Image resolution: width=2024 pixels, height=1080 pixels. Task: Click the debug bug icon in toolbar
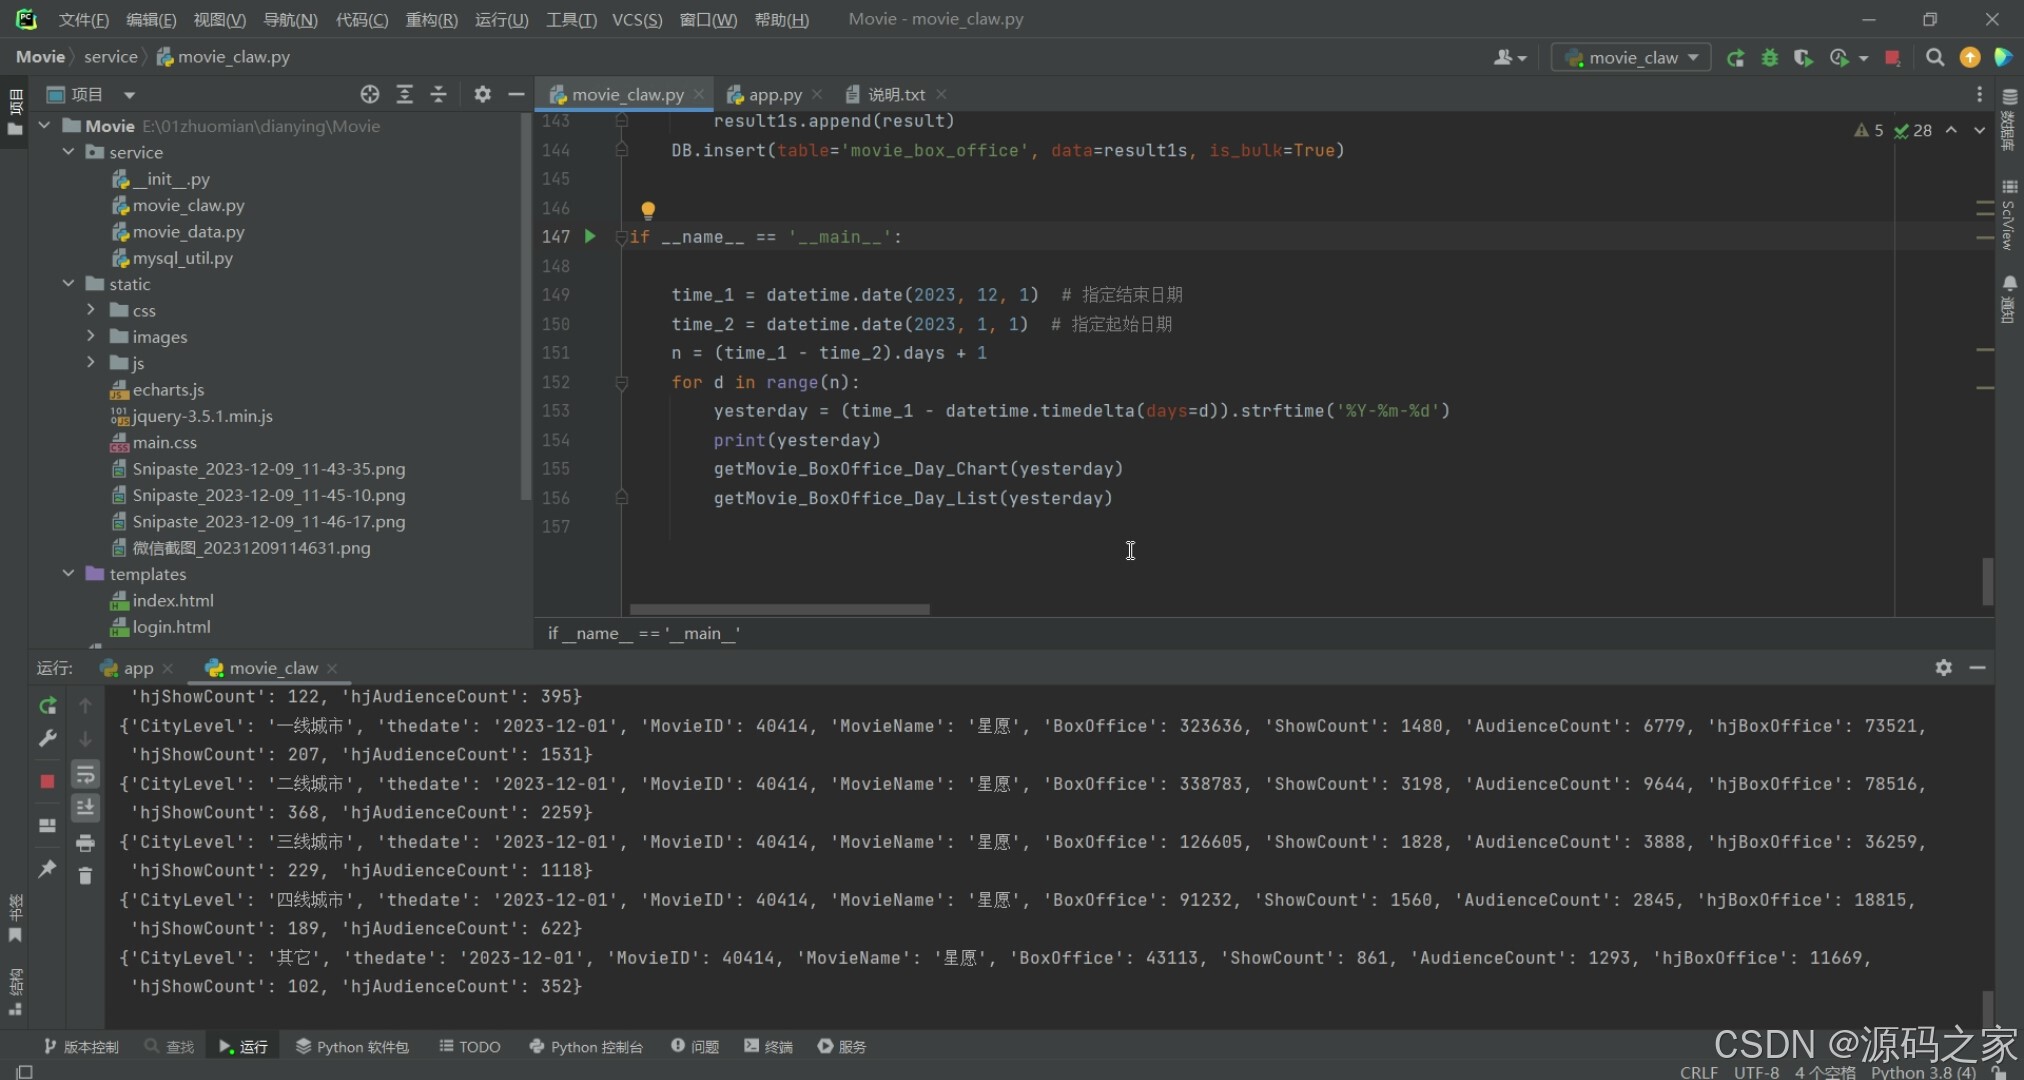[1770, 58]
